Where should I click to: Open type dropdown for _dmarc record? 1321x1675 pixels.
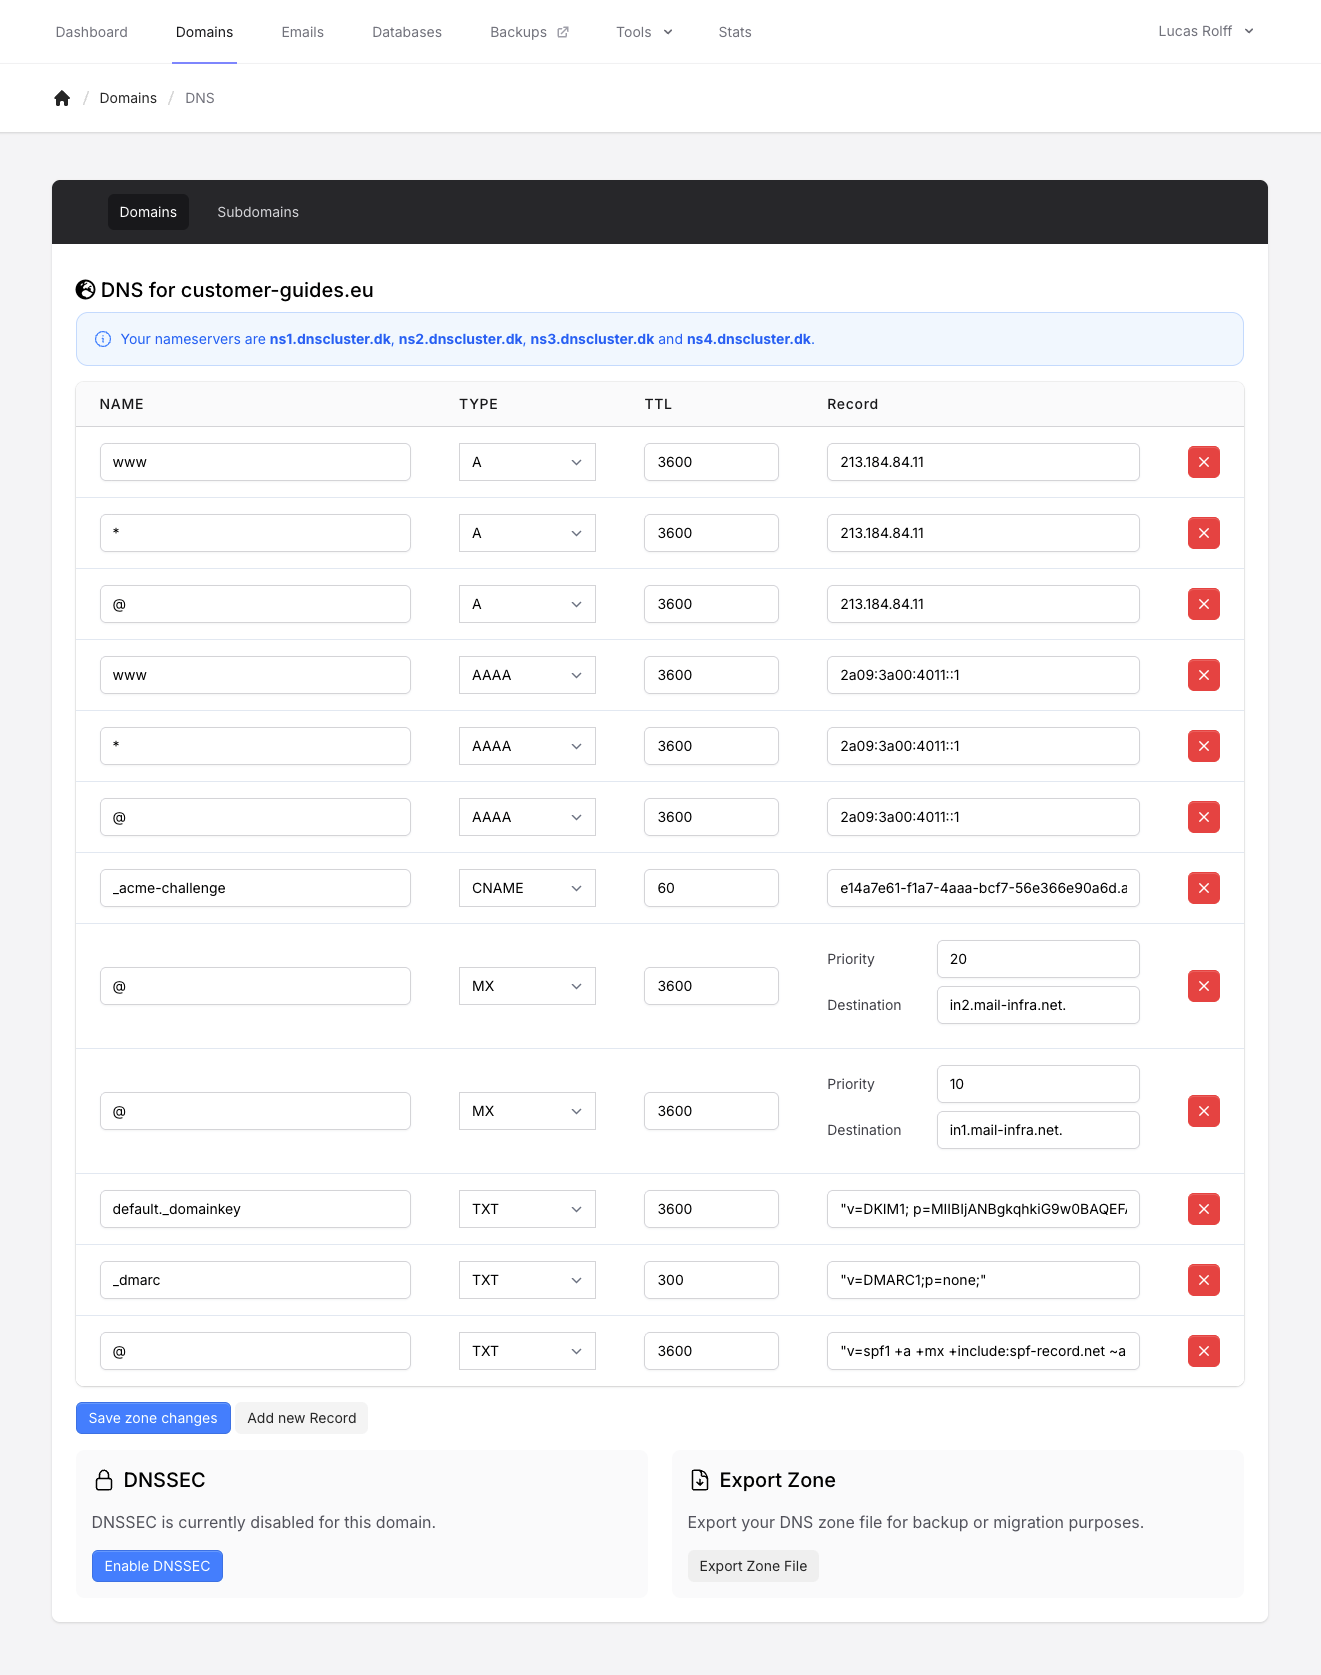(x=527, y=1280)
